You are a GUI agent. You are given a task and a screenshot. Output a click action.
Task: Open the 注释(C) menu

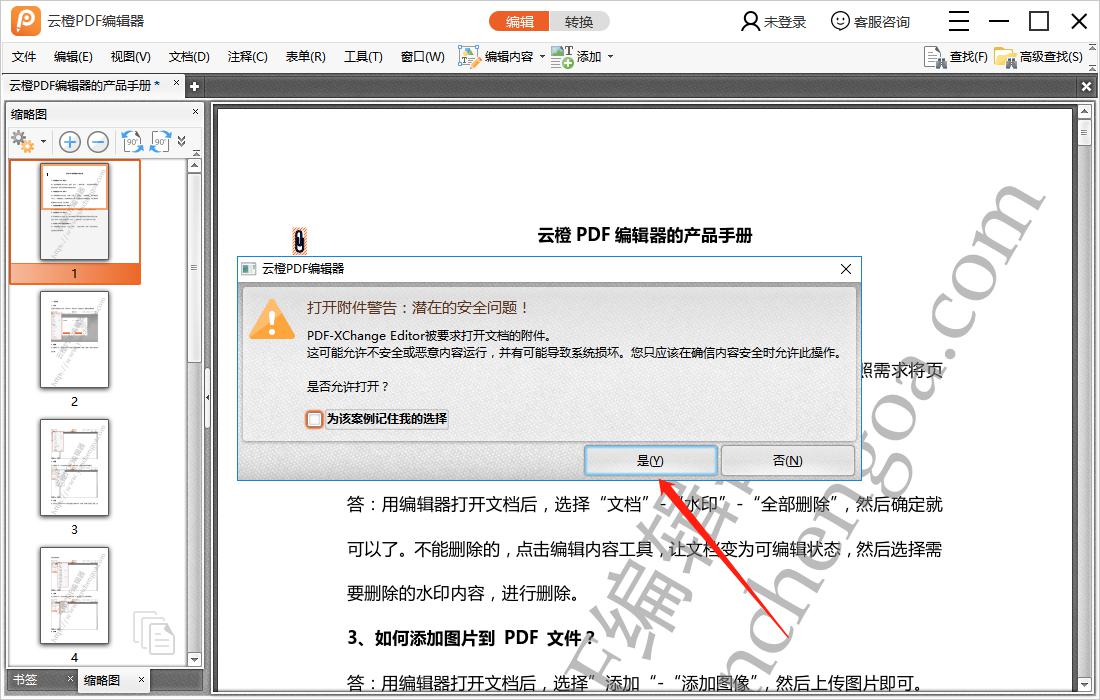(248, 57)
